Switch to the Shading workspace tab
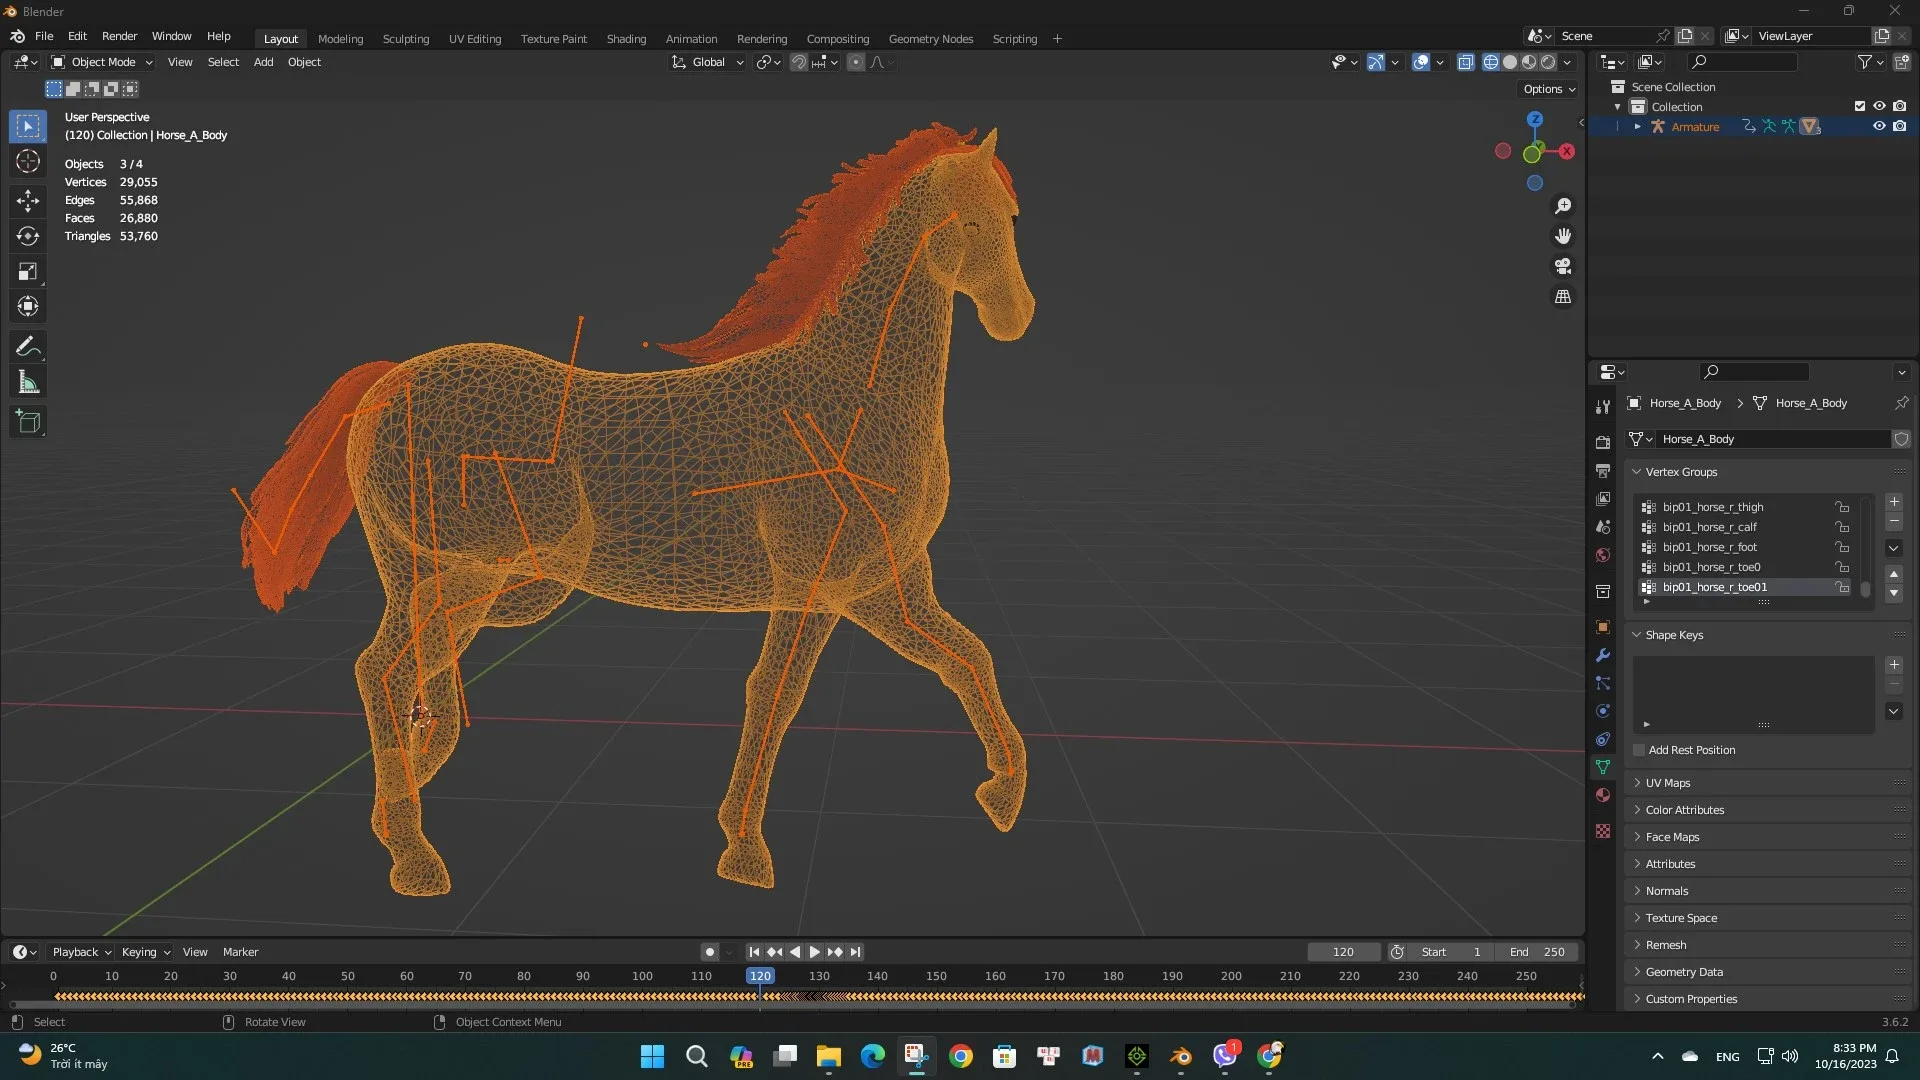The width and height of the screenshot is (1920, 1080). pyautogui.click(x=626, y=39)
